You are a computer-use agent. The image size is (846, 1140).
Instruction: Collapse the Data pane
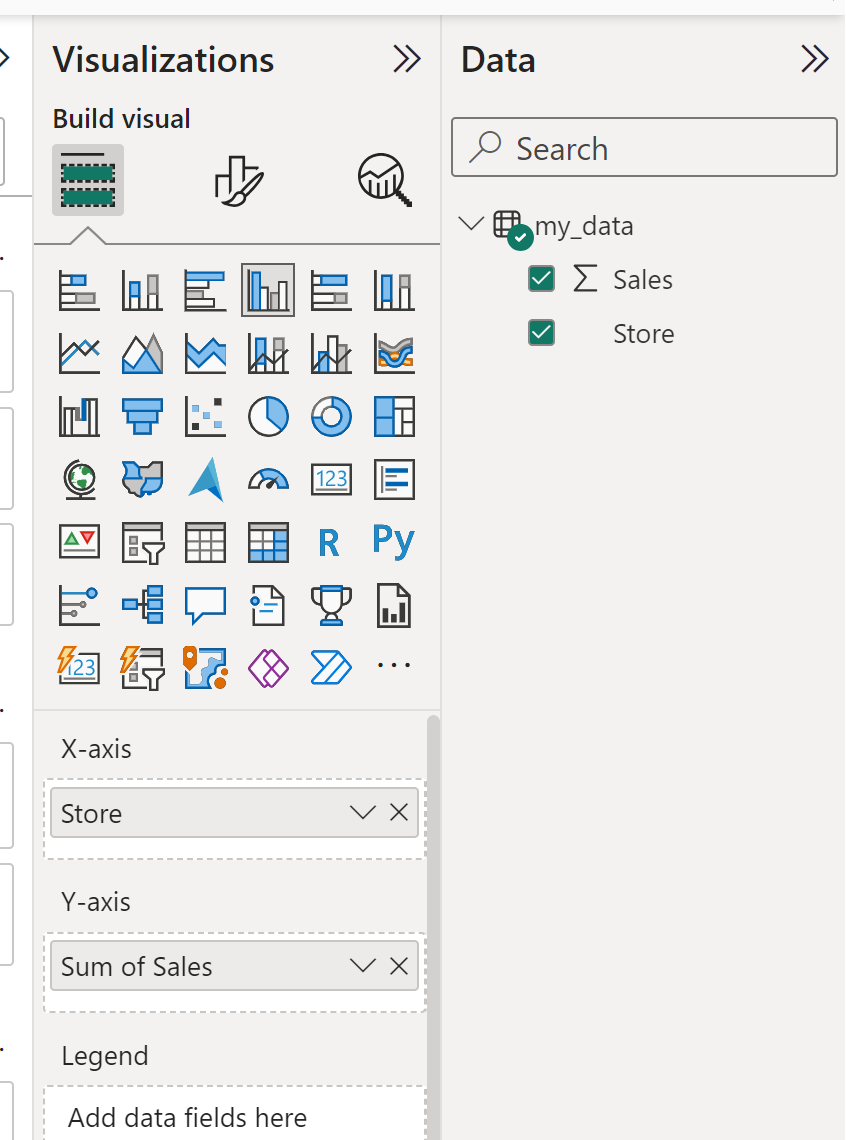pos(815,60)
